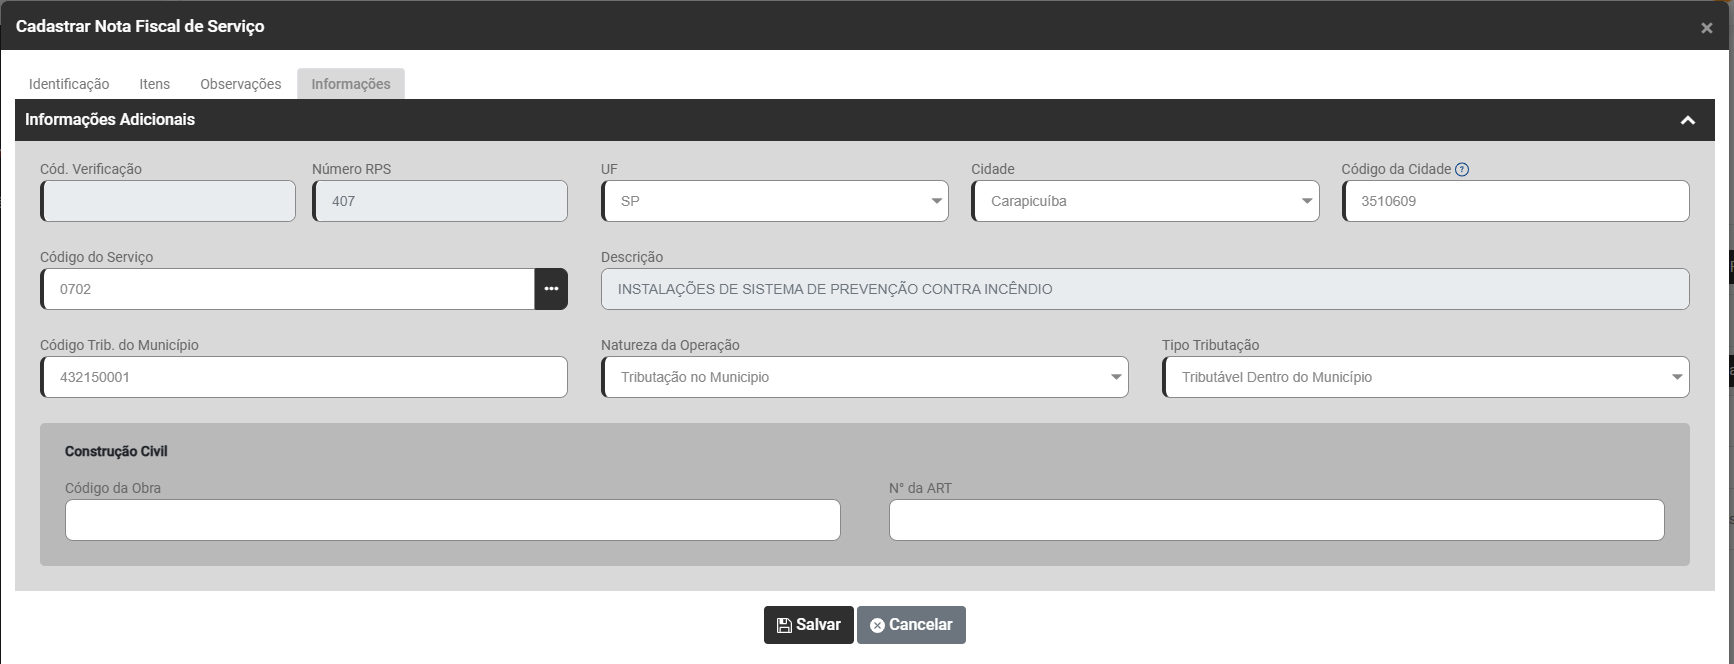Select the Informações tab
Screen dimensions: 1734x664
(x=350, y=84)
